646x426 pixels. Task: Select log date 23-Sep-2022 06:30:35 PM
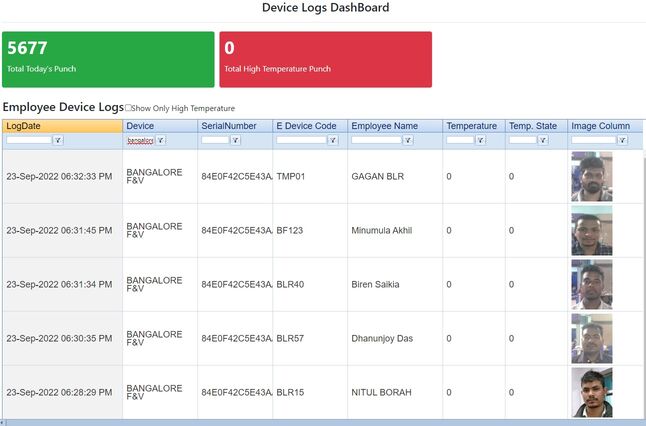point(59,338)
